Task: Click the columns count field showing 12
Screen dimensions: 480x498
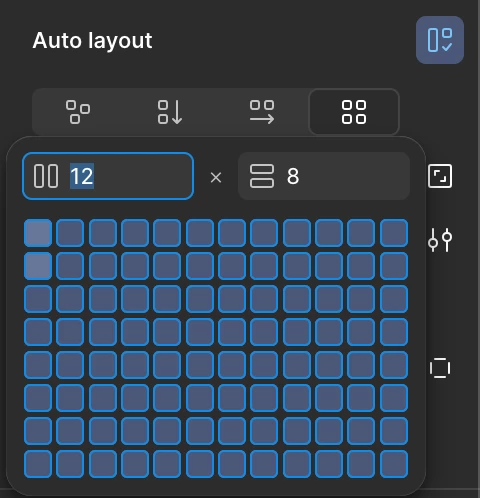Action: (x=108, y=176)
